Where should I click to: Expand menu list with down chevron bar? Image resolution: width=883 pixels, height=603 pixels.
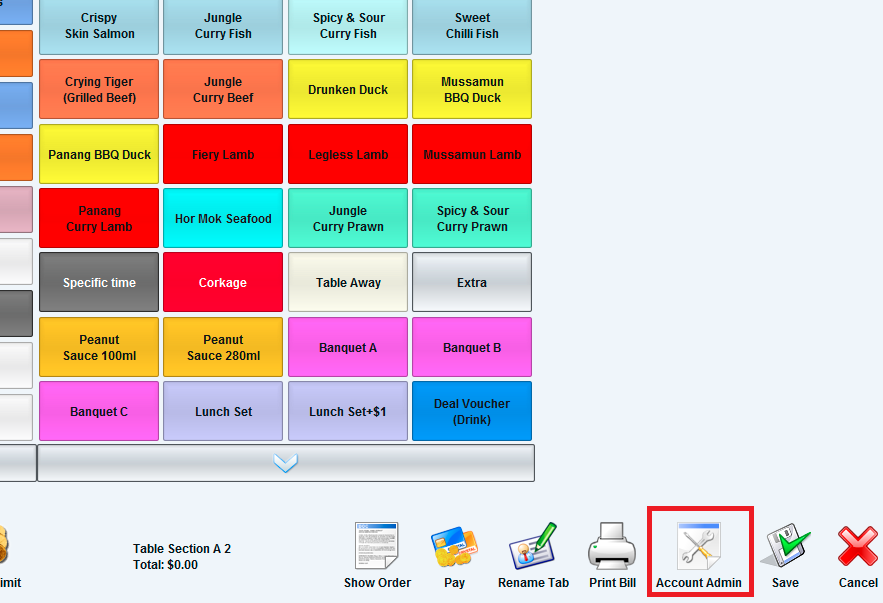286,463
